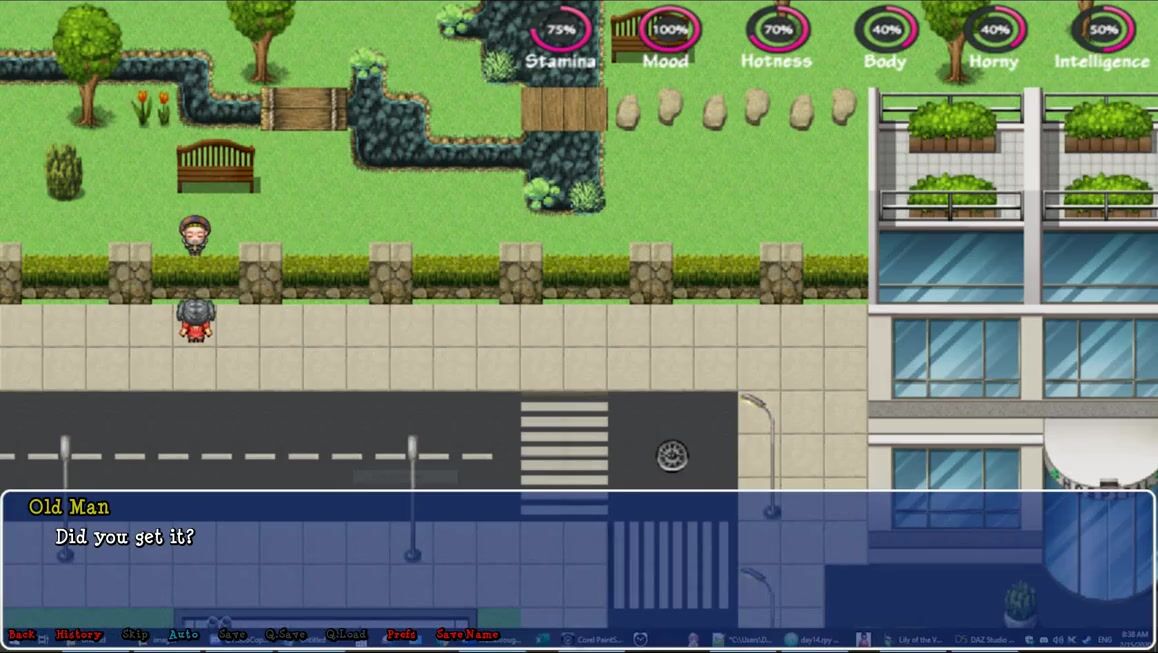Advance the "Did you get it?" dialogue
Viewport: 1158px width, 653px height.
pos(578,558)
